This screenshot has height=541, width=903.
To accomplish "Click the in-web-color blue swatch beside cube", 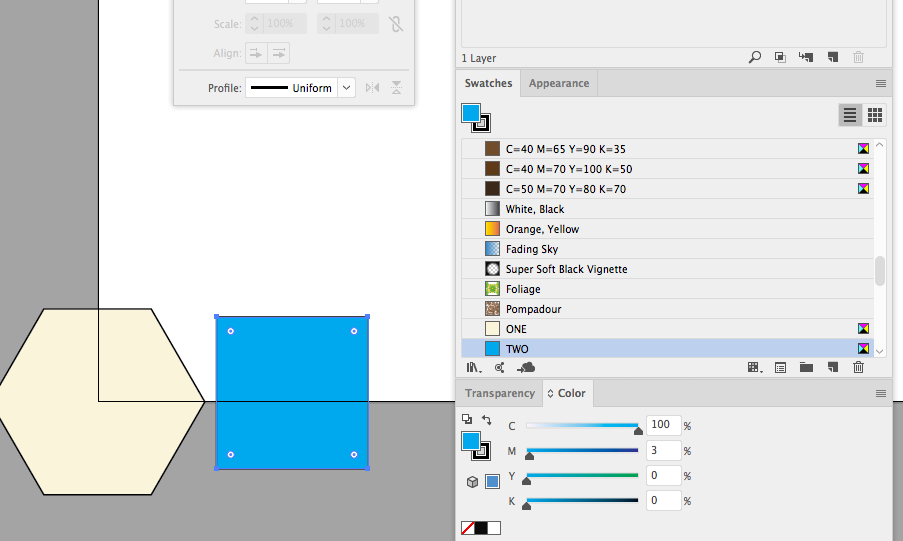I will (492, 482).
